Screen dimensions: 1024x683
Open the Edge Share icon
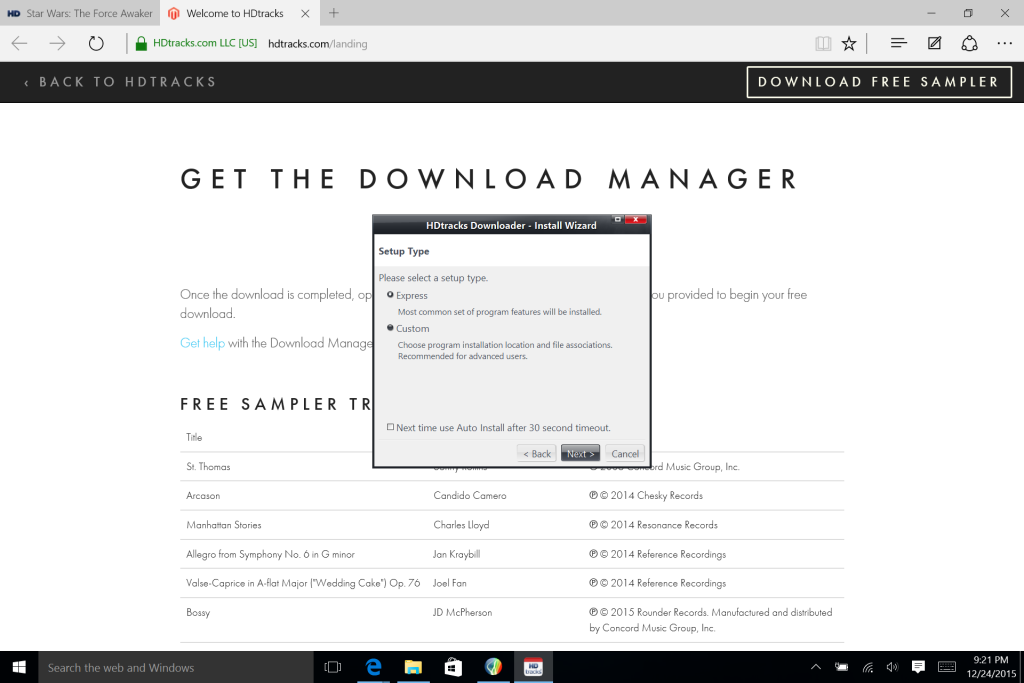(x=969, y=44)
